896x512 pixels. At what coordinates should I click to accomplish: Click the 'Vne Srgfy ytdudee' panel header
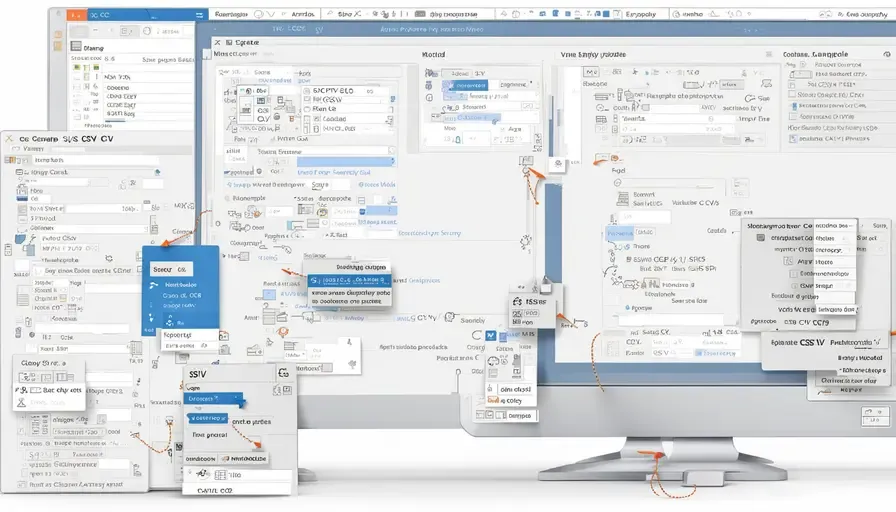tap(593, 54)
